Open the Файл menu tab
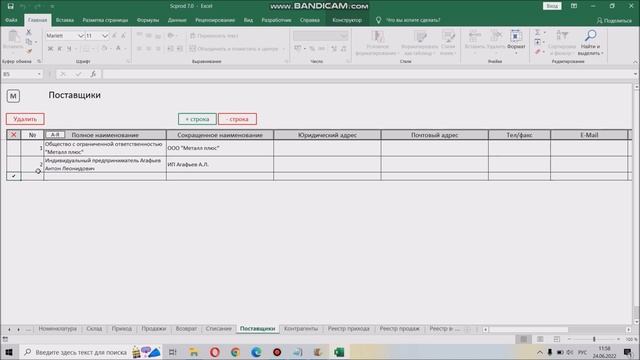 (x=11, y=20)
